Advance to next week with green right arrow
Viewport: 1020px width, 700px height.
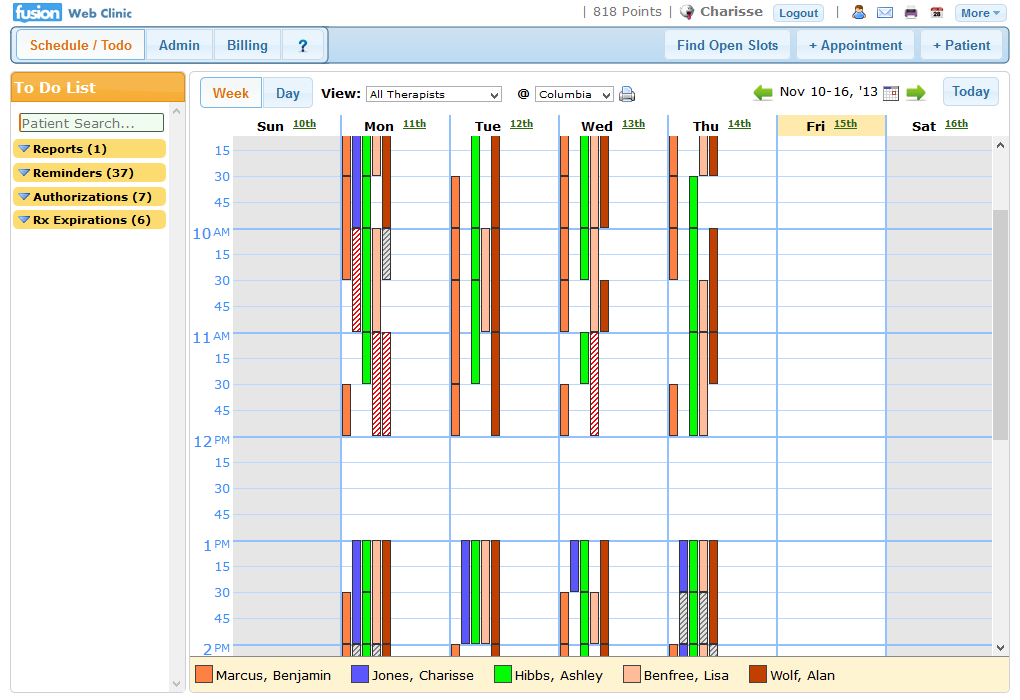point(916,93)
